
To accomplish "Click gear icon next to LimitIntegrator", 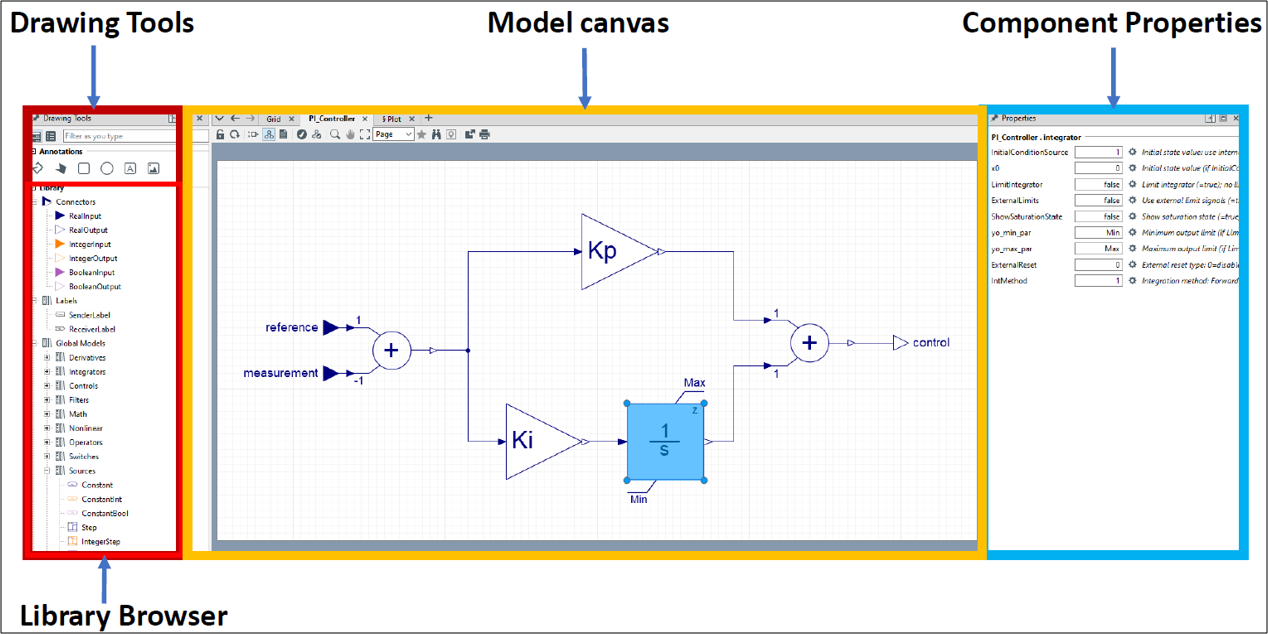I will (x=1133, y=184).
